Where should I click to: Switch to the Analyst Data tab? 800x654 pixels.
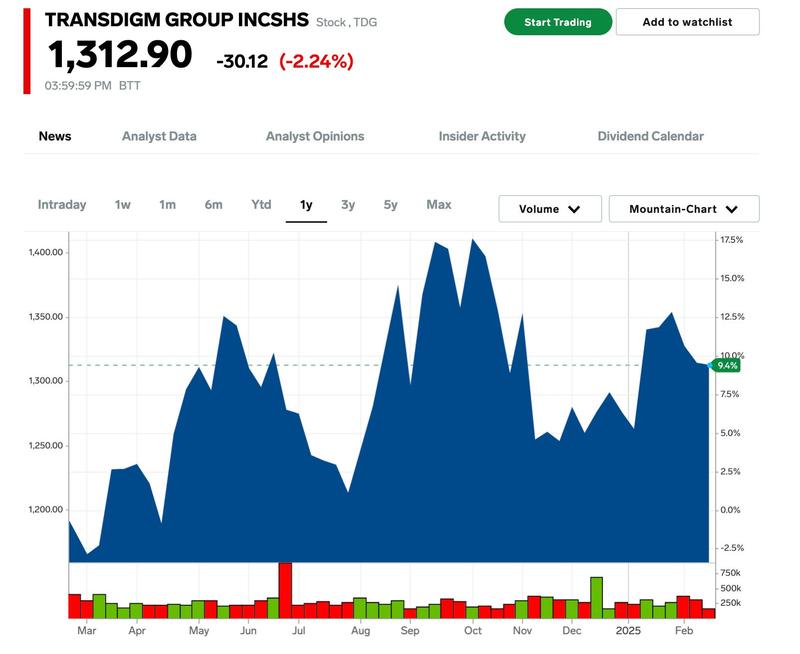(159, 136)
